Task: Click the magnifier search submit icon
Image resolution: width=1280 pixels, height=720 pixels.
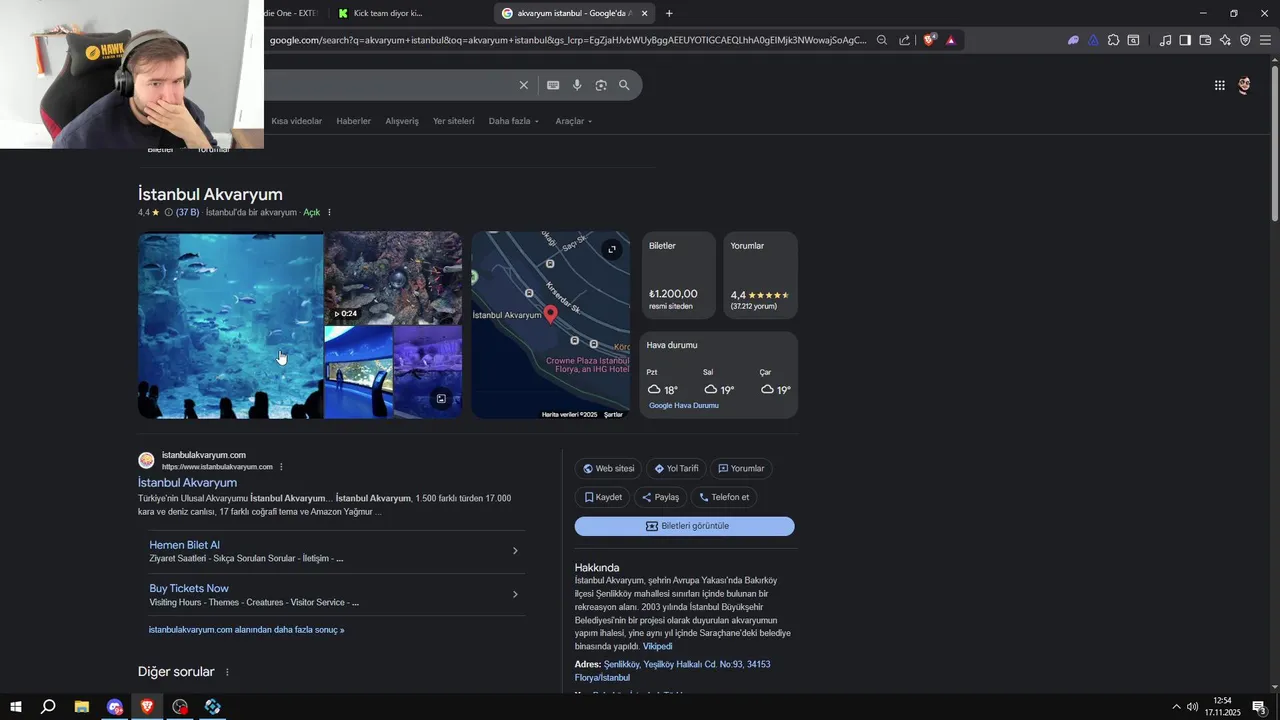Action: [x=624, y=85]
